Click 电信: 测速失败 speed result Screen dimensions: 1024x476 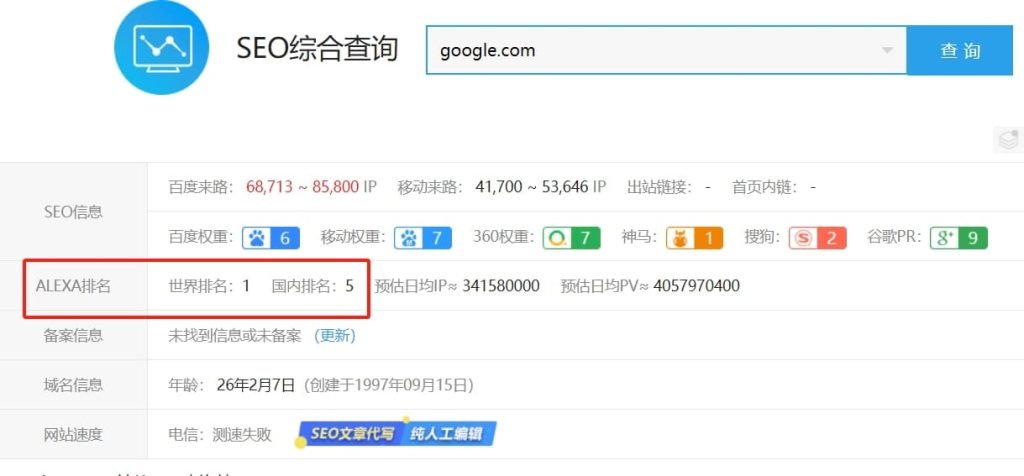click(220, 434)
